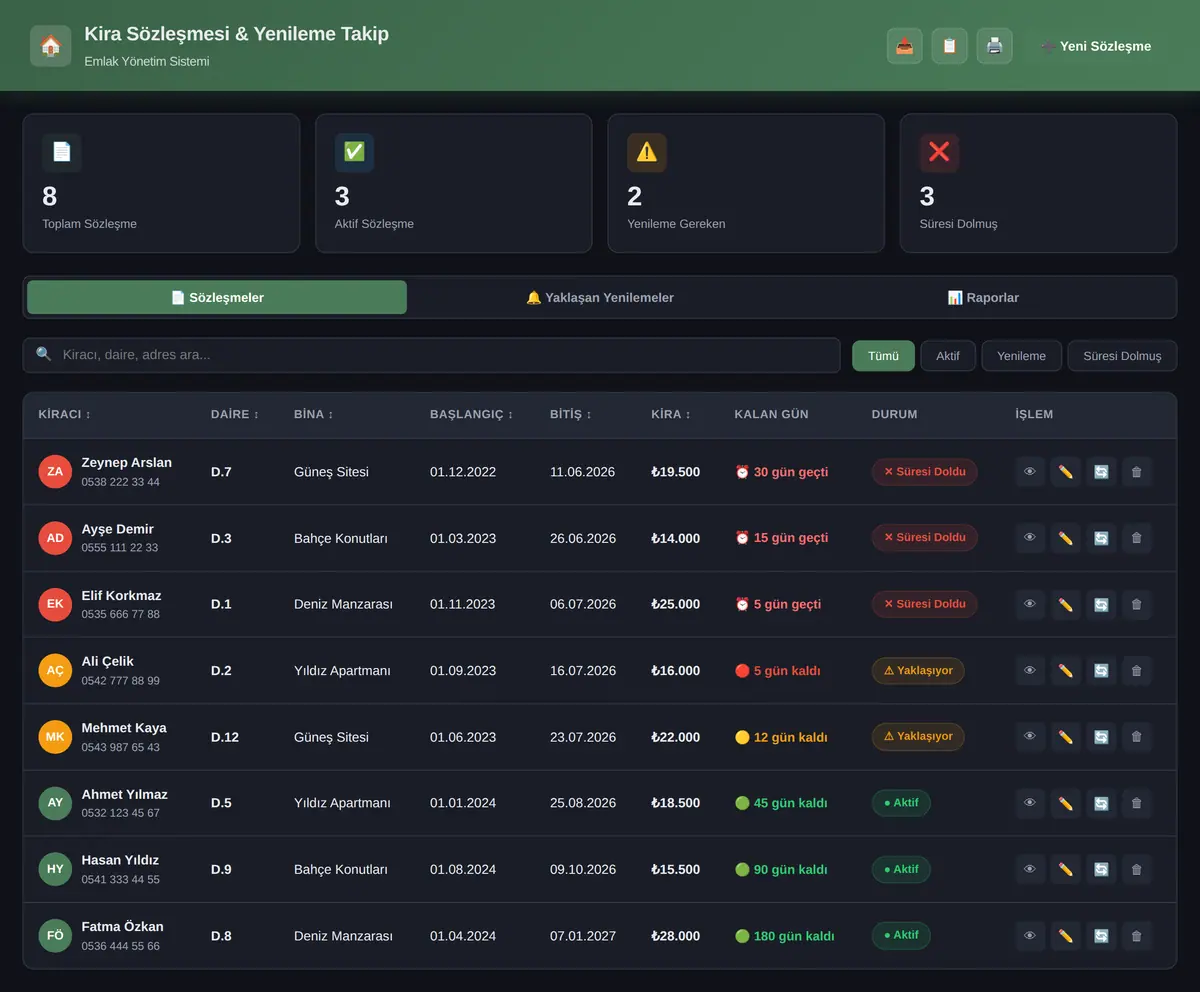Click the tenant search input field

click(x=432, y=355)
